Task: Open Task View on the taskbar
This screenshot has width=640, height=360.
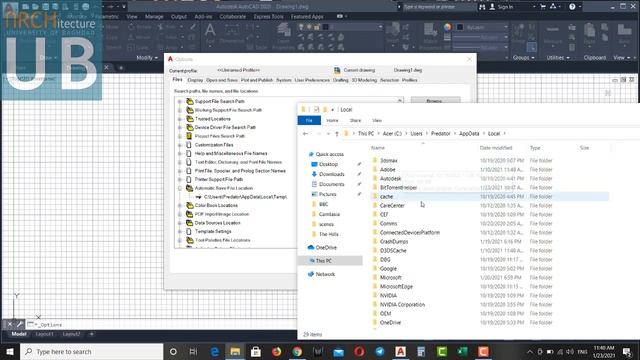Action: (x=193, y=351)
